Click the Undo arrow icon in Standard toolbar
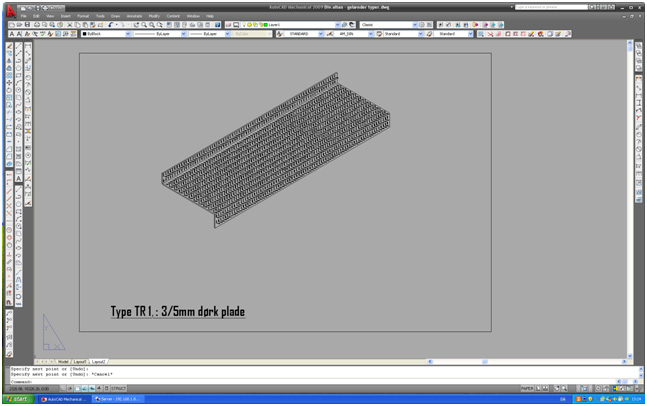This screenshot has width=647, height=406. (x=111, y=25)
